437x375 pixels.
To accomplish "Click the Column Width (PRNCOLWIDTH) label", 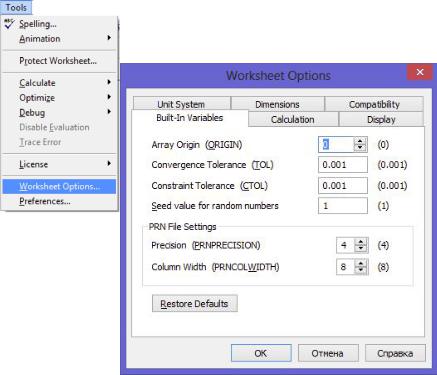I will (215, 267).
